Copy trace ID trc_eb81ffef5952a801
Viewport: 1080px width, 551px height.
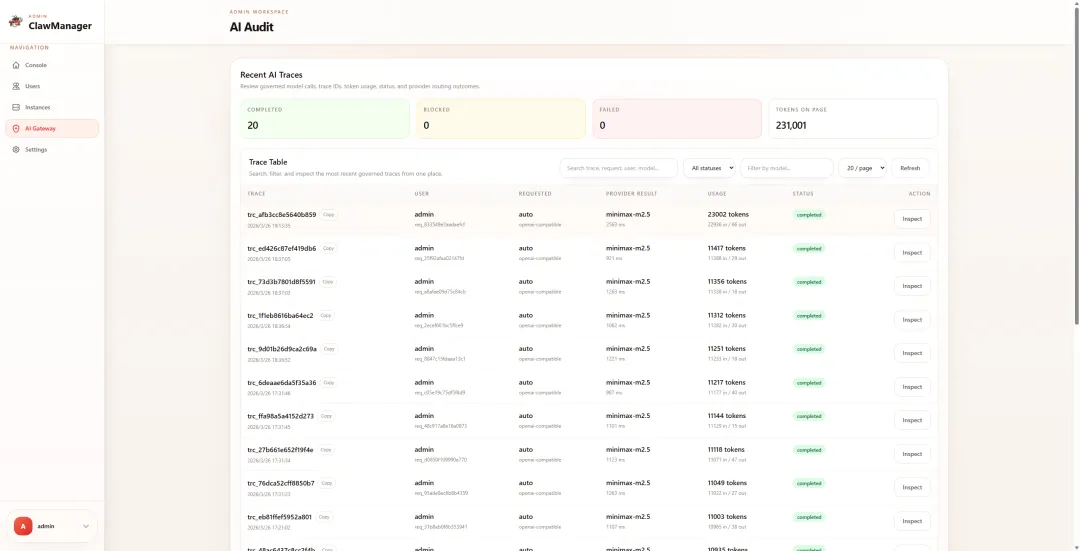(x=324, y=517)
